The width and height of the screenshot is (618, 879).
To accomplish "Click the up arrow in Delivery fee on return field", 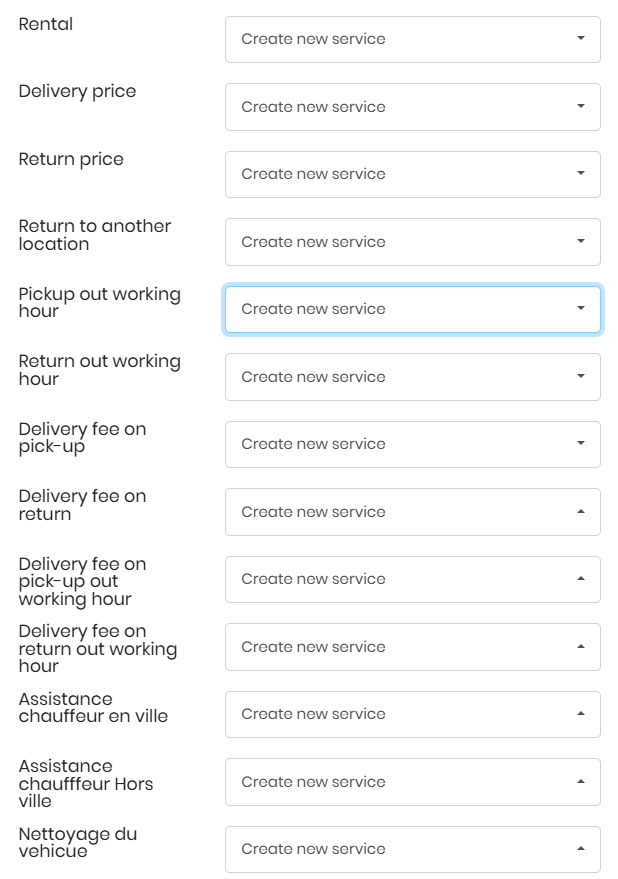I will pos(581,512).
